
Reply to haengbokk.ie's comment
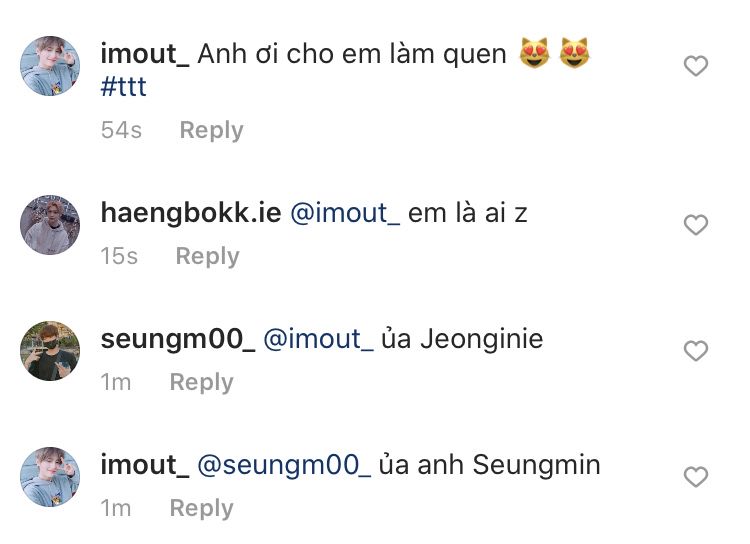pyautogui.click(x=207, y=256)
